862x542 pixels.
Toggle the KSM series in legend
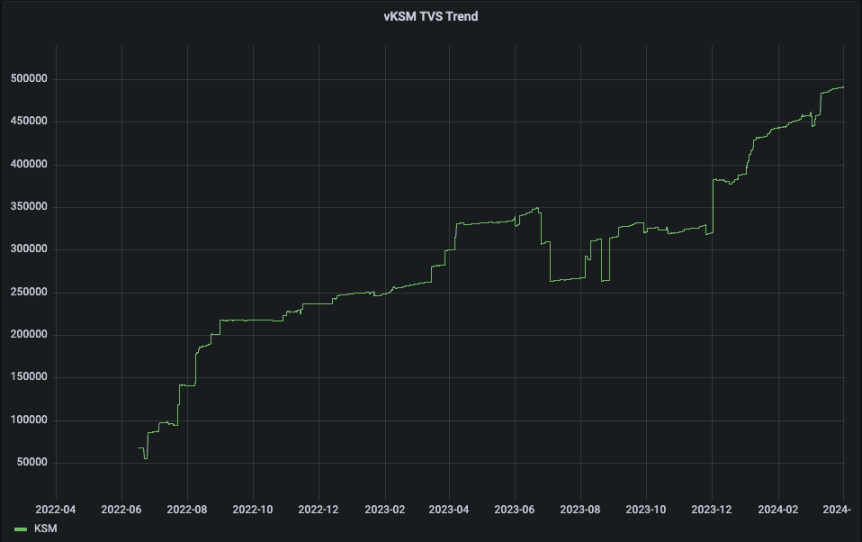point(45,528)
